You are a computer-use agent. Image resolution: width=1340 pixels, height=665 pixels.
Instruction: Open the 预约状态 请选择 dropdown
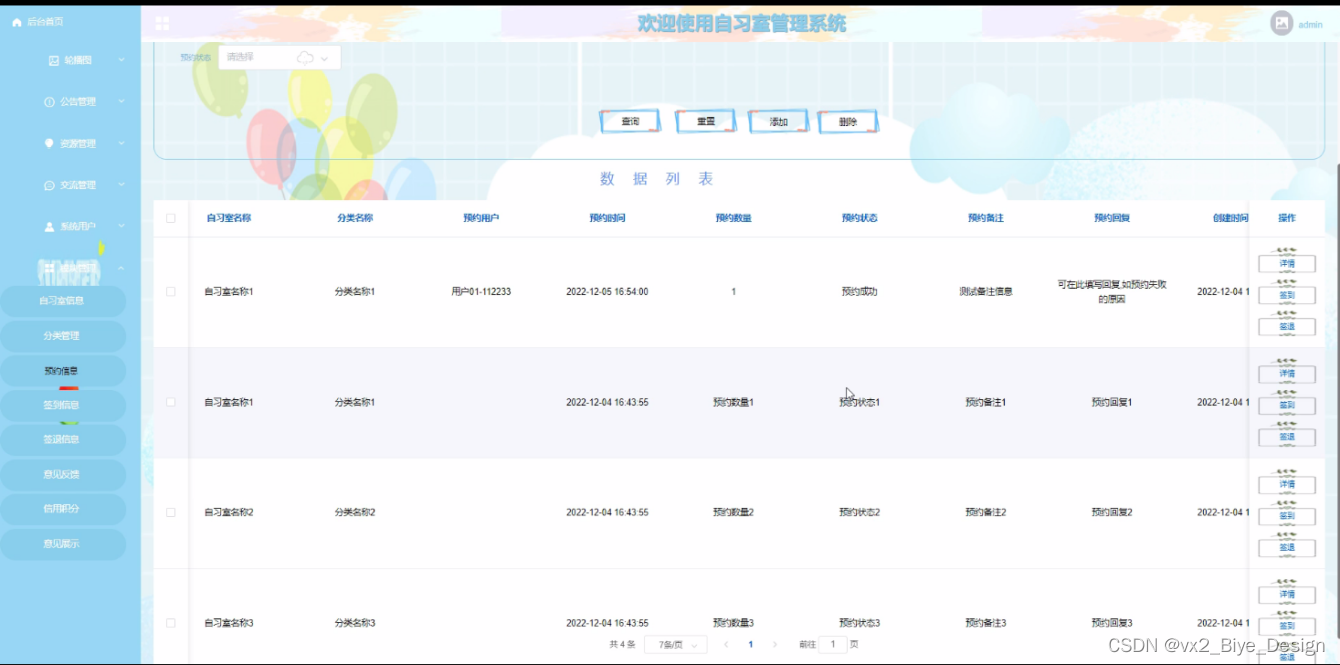click(280, 57)
